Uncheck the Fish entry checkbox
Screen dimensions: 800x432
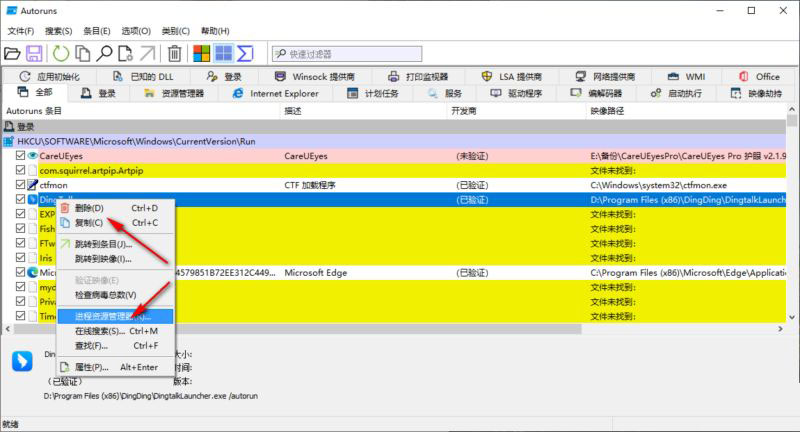point(20,228)
